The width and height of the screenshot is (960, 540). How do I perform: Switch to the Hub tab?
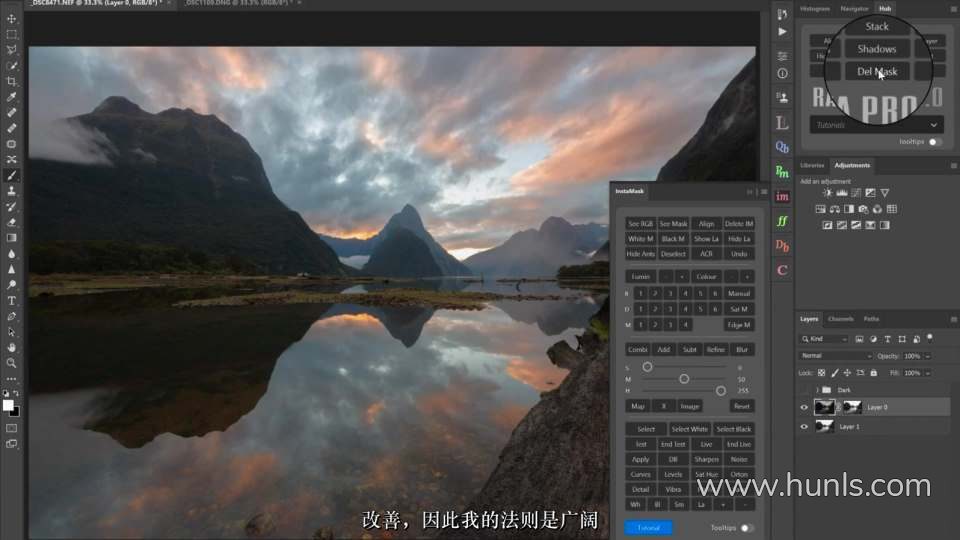pos(885,9)
